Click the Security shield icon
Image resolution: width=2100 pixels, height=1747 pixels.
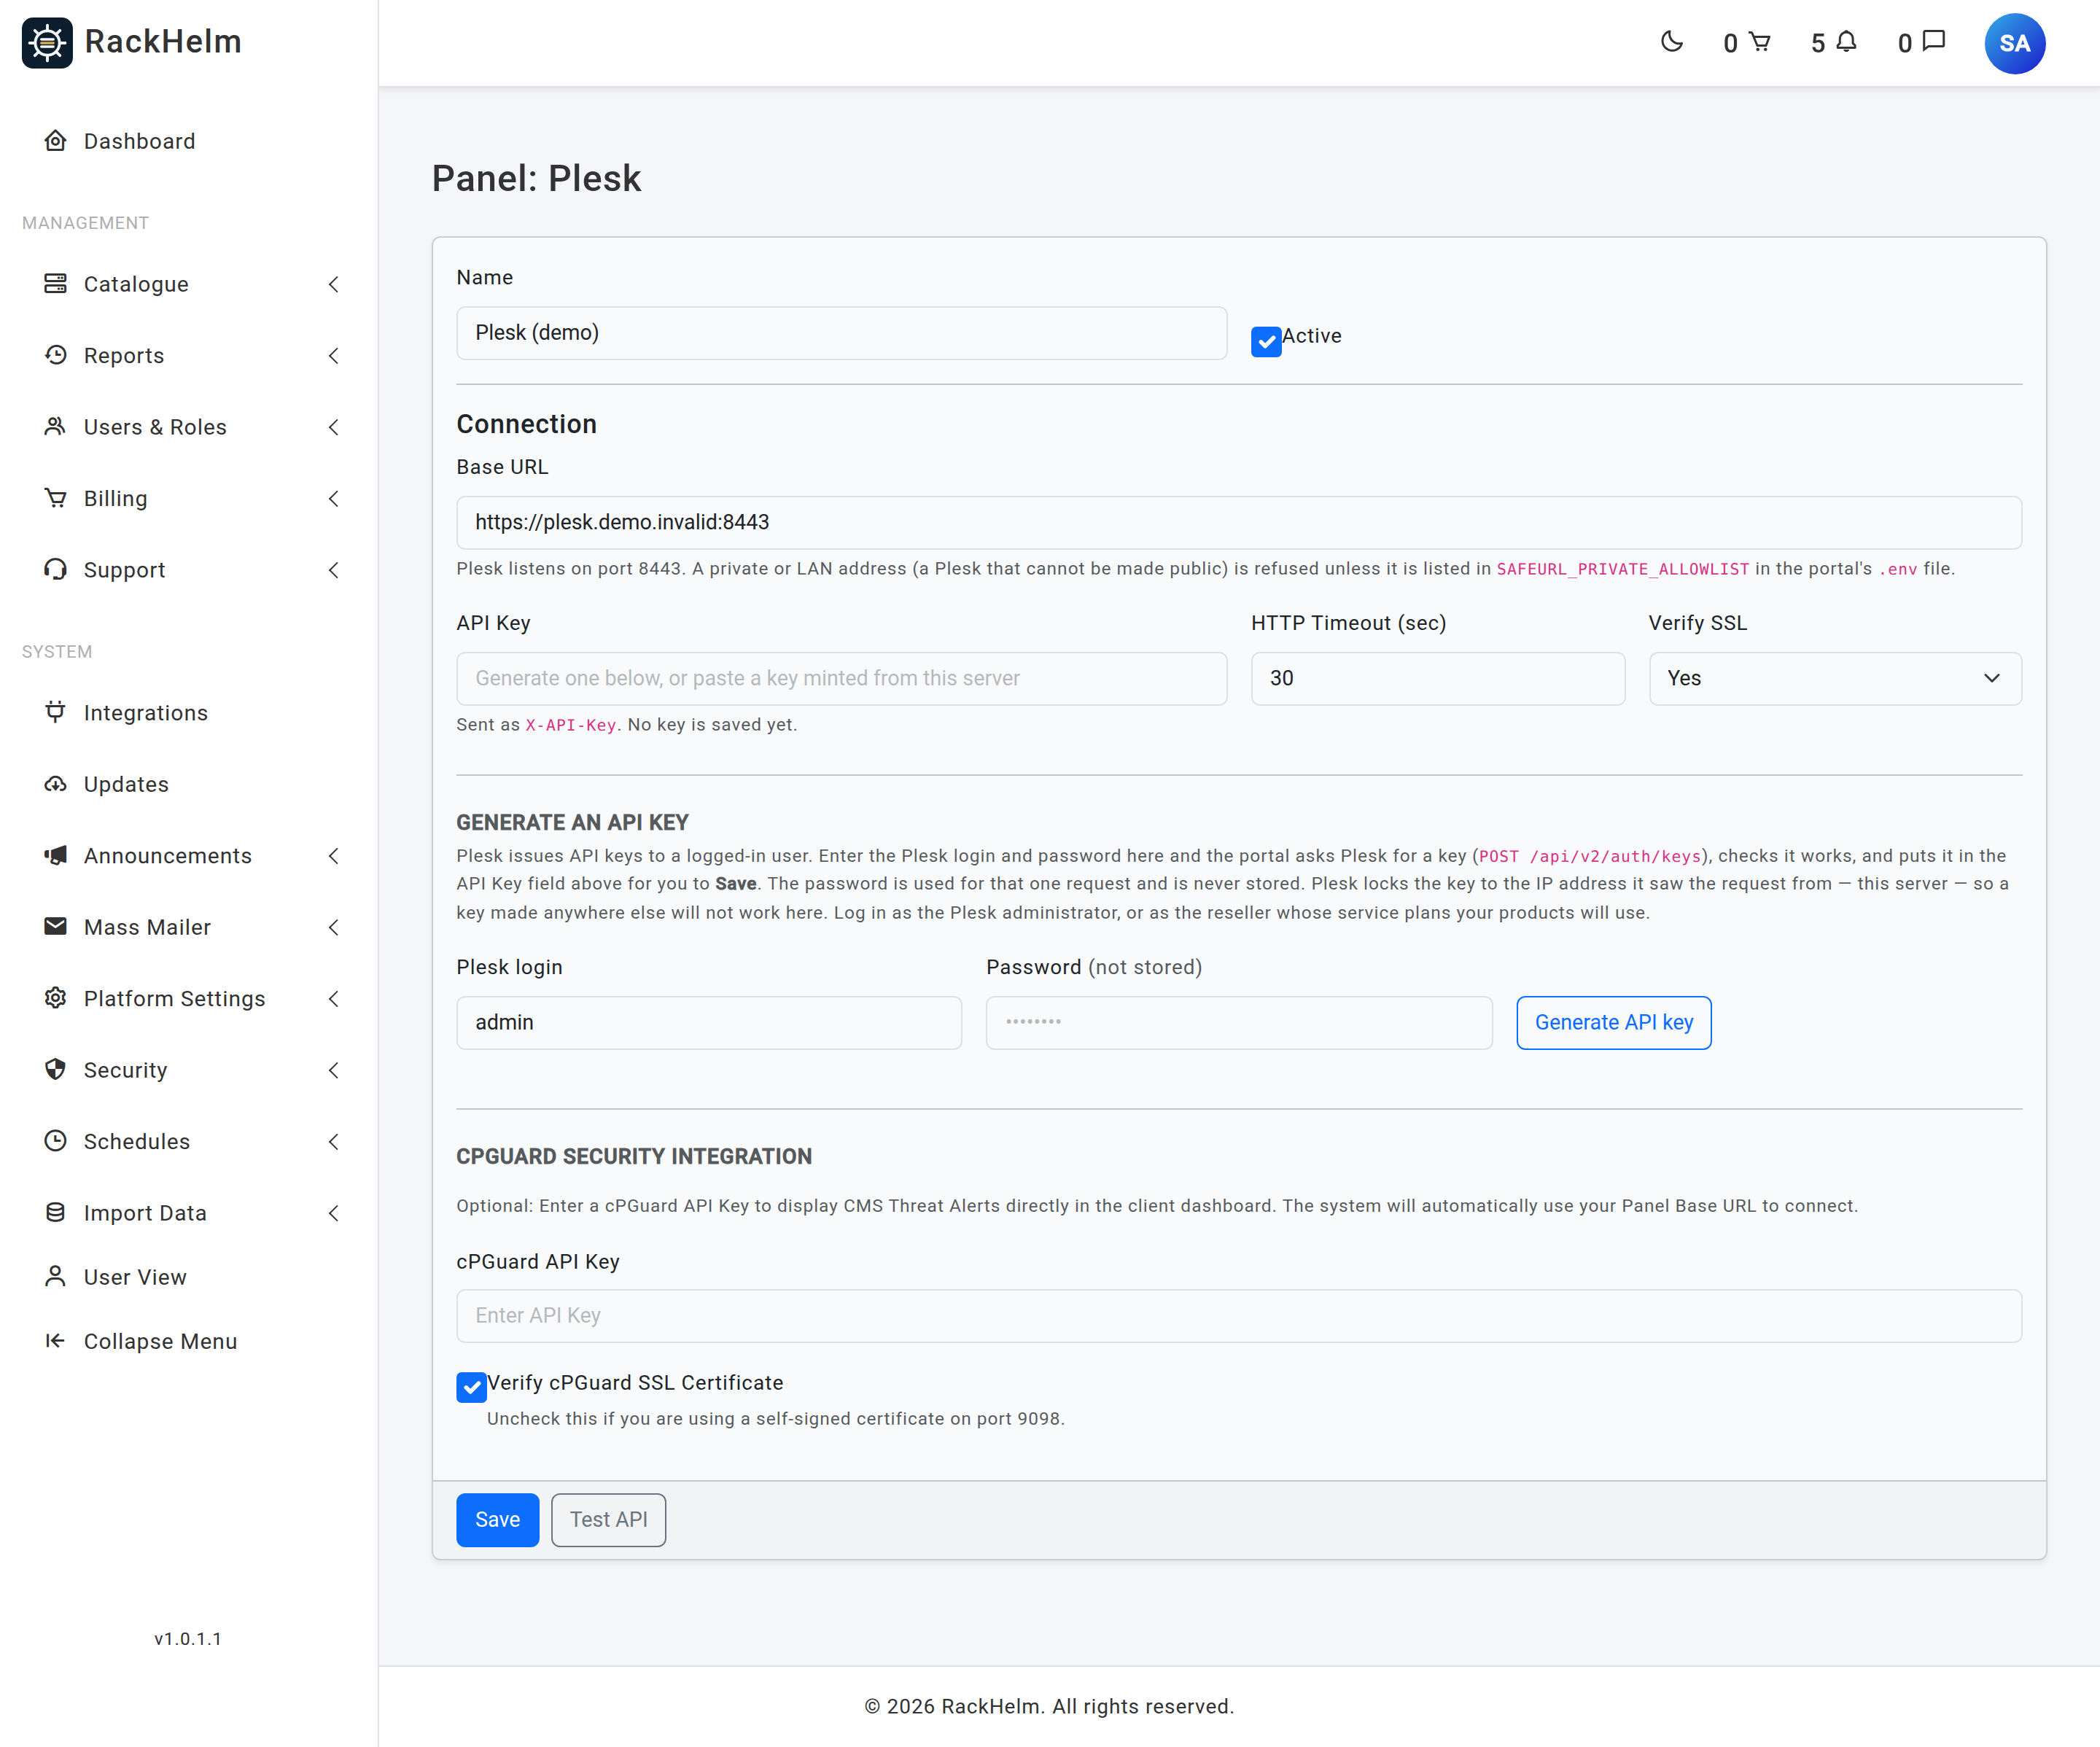(x=56, y=1070)
